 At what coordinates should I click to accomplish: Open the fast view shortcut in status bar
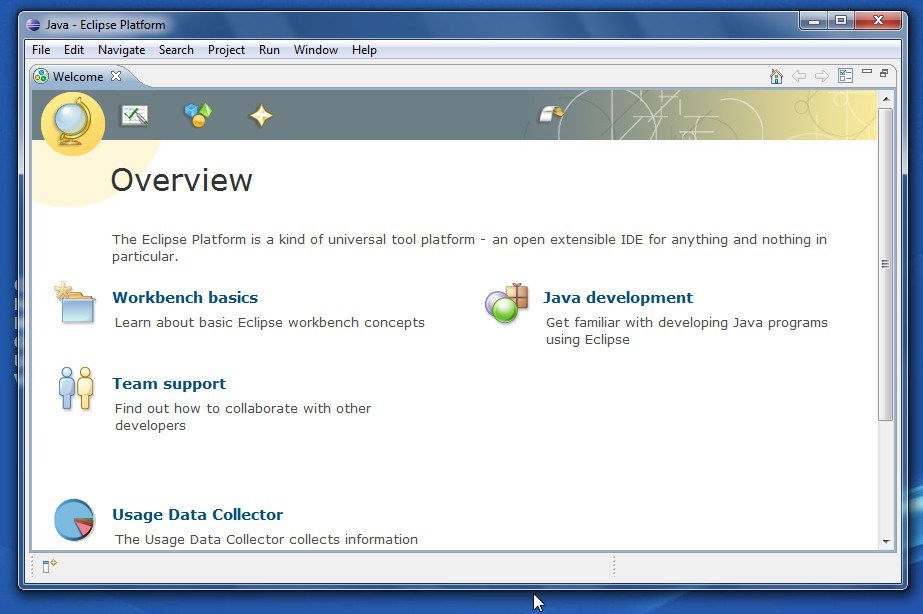[47, 566]
